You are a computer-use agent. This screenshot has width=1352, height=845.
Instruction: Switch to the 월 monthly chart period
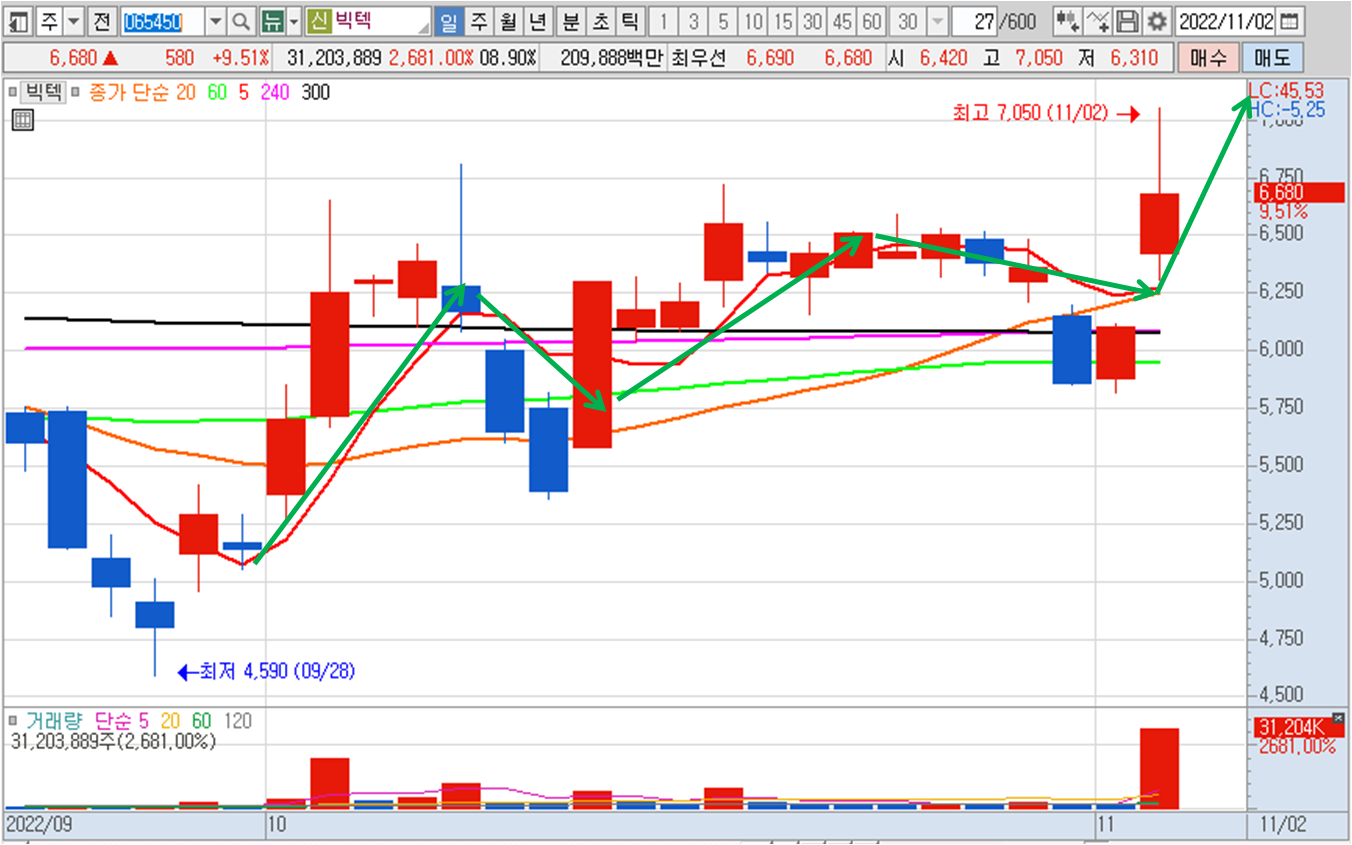[x=508, y=21]
